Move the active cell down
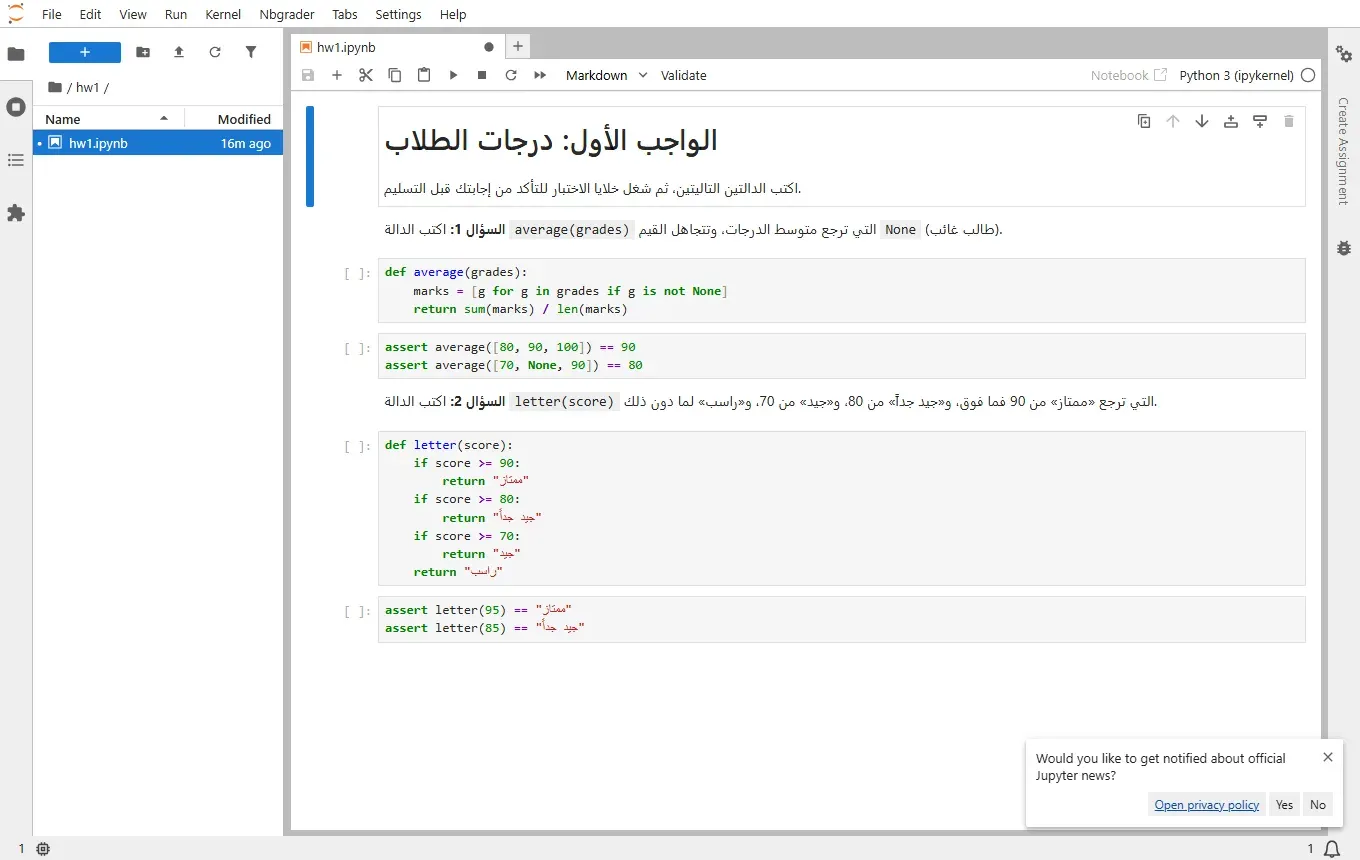Screen dimensions: 1360x860 (1202, 121)
